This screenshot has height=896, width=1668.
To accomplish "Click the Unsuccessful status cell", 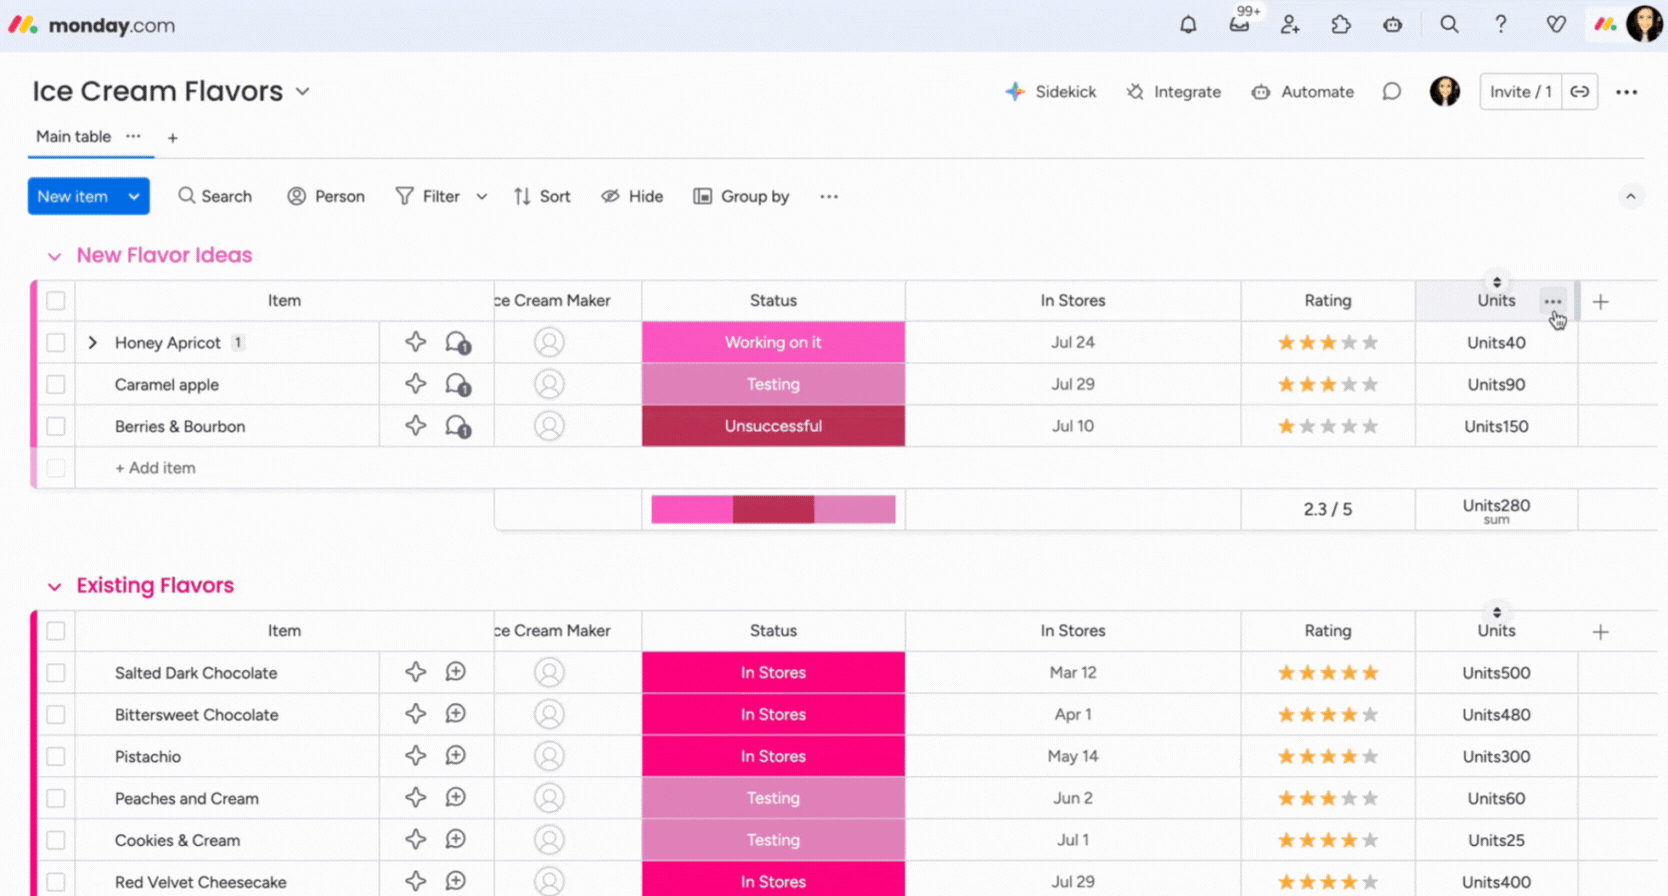I will (773, 426).
